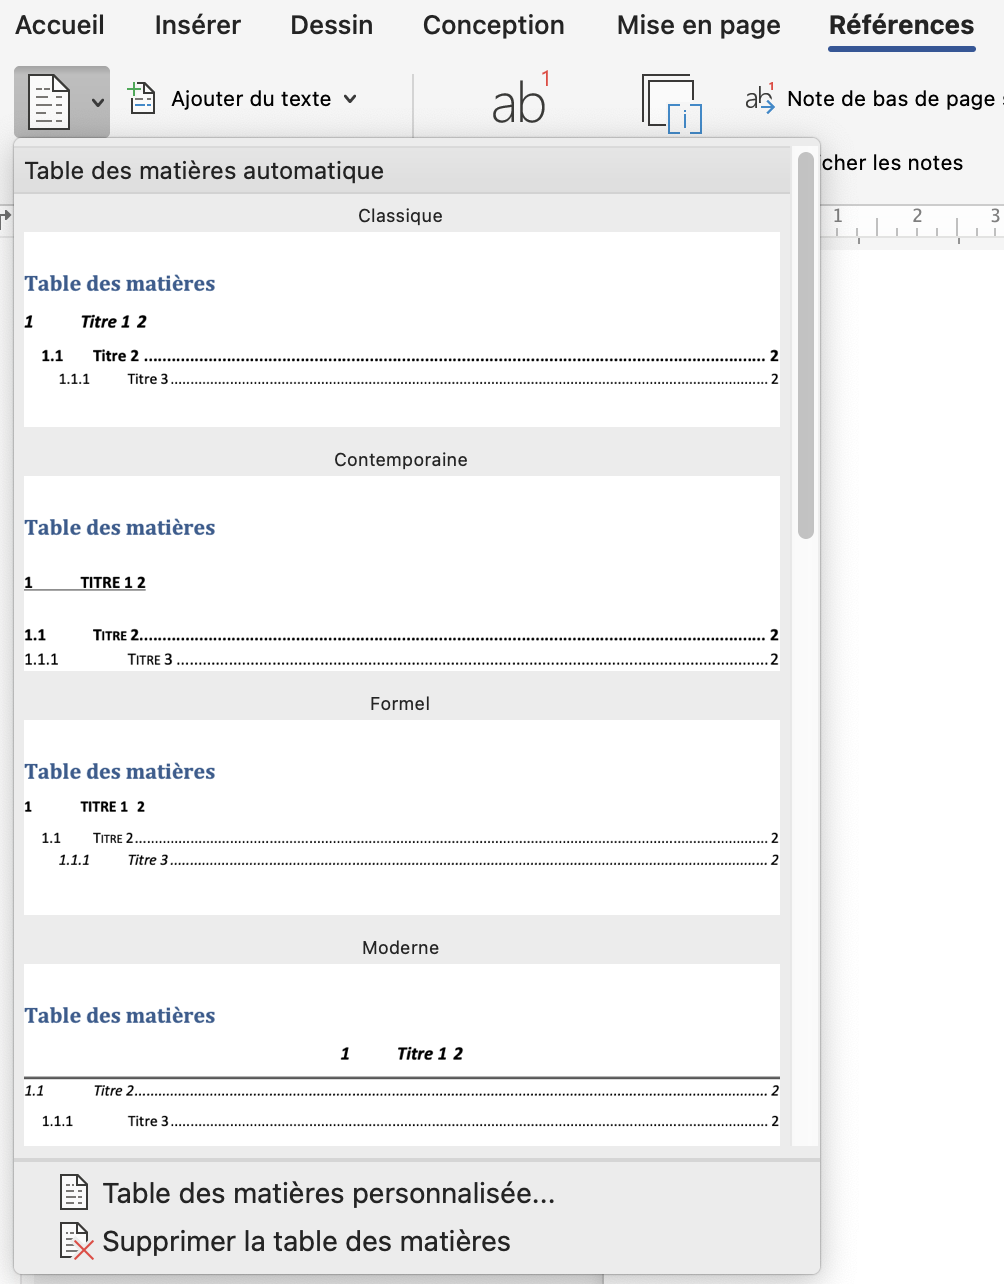
Task: Select the Mise en page tab
Action: (698, 25)
